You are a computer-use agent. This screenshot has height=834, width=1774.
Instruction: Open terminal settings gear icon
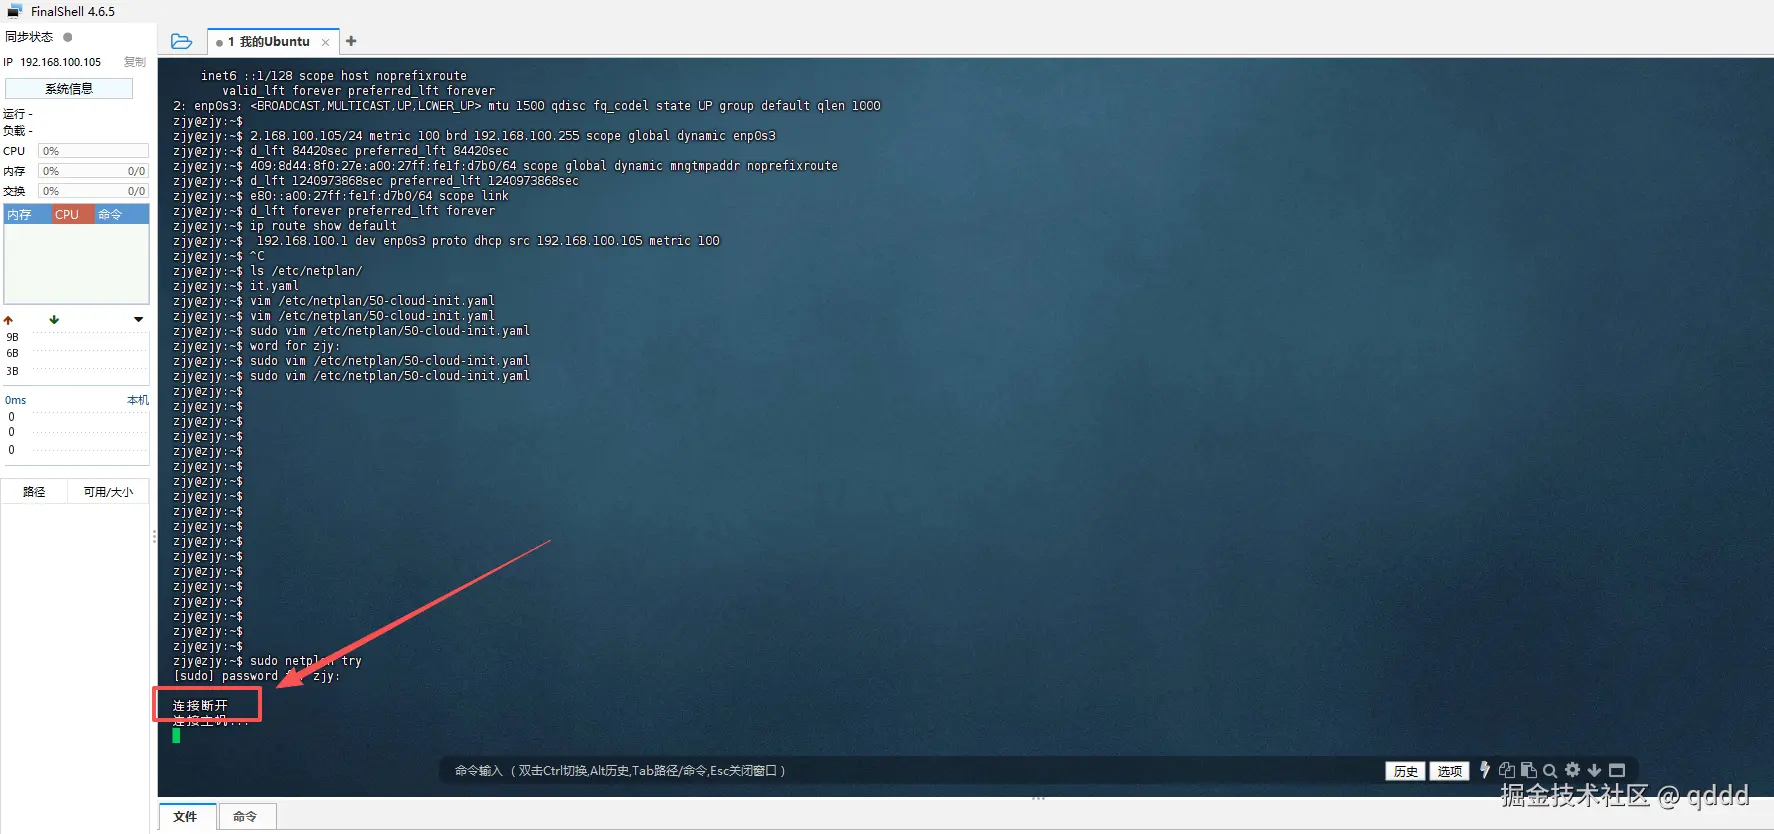1572,770
